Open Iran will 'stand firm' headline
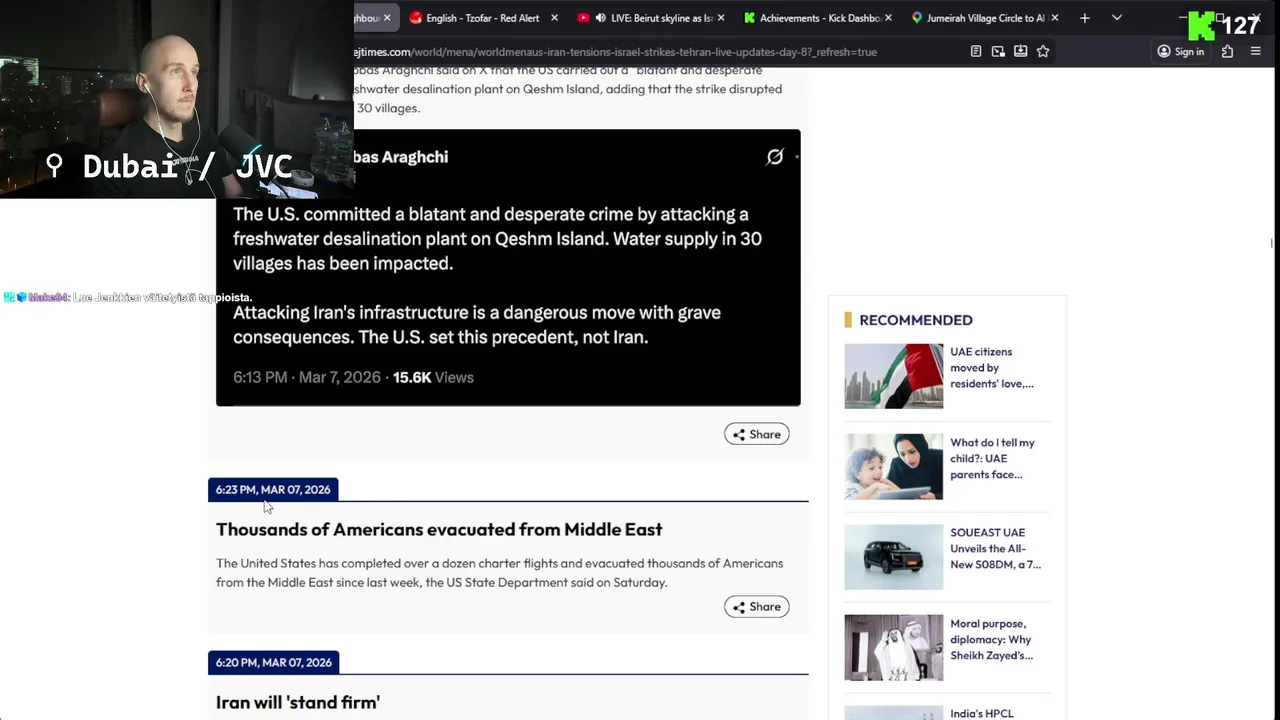Viewport: 1280px width, 720px height. point(298,702)
